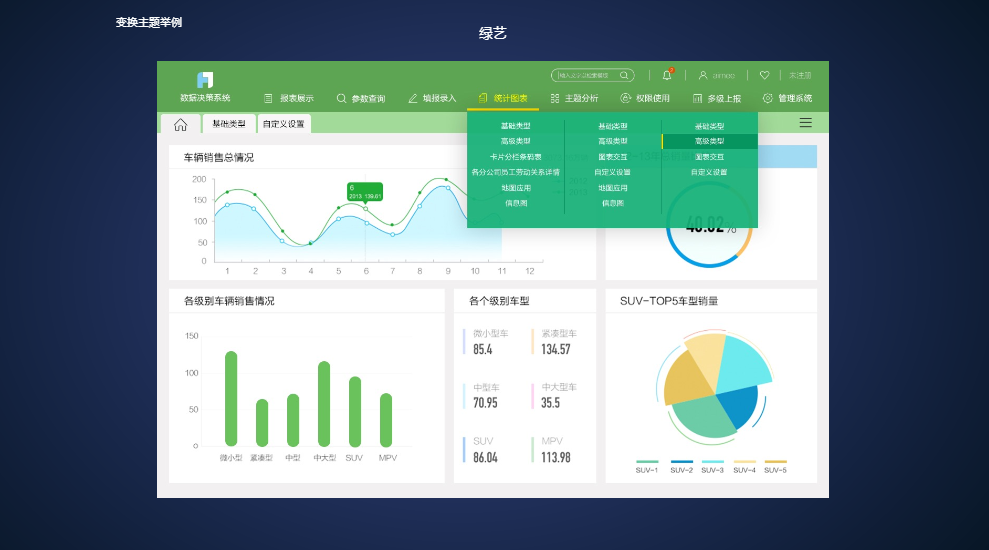Image resolution: width=989 pixels, height=550 pixels.
Task: Choose 卡片分栏条码表 from dropdown
Action: pos(515,156)
